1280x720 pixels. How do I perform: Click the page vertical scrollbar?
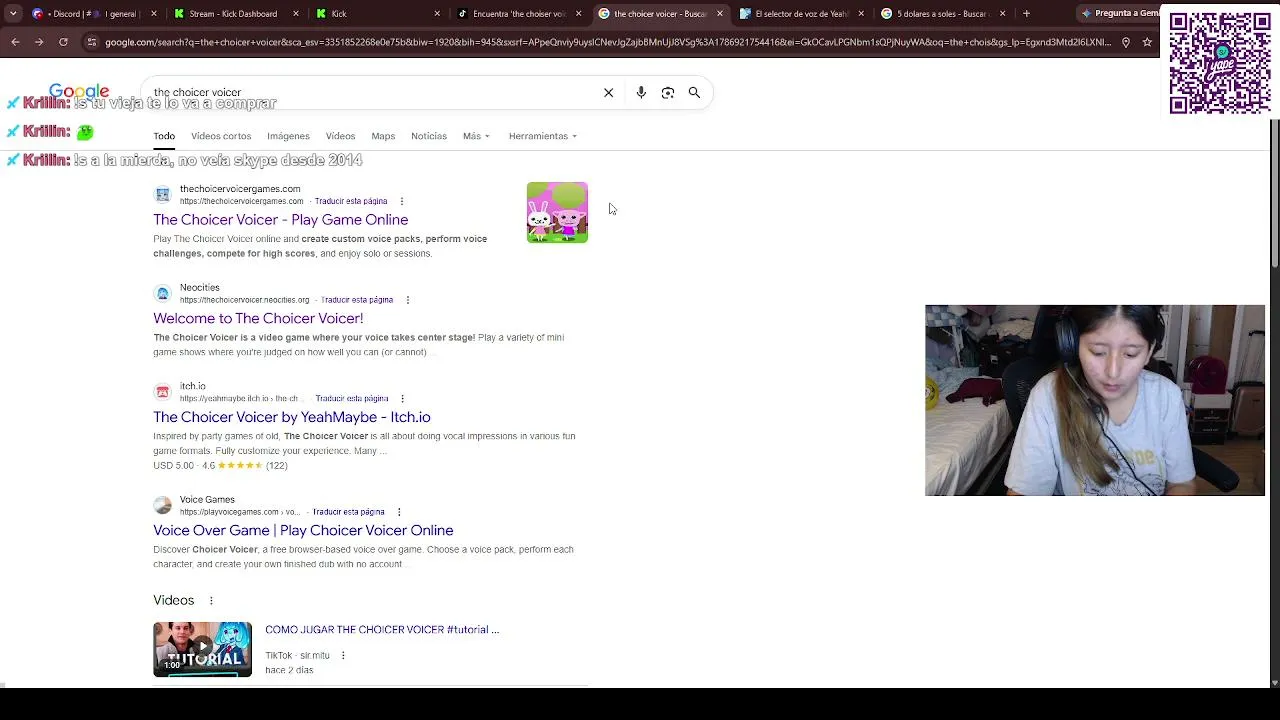pyautogui.click(x=1274, y=194)
